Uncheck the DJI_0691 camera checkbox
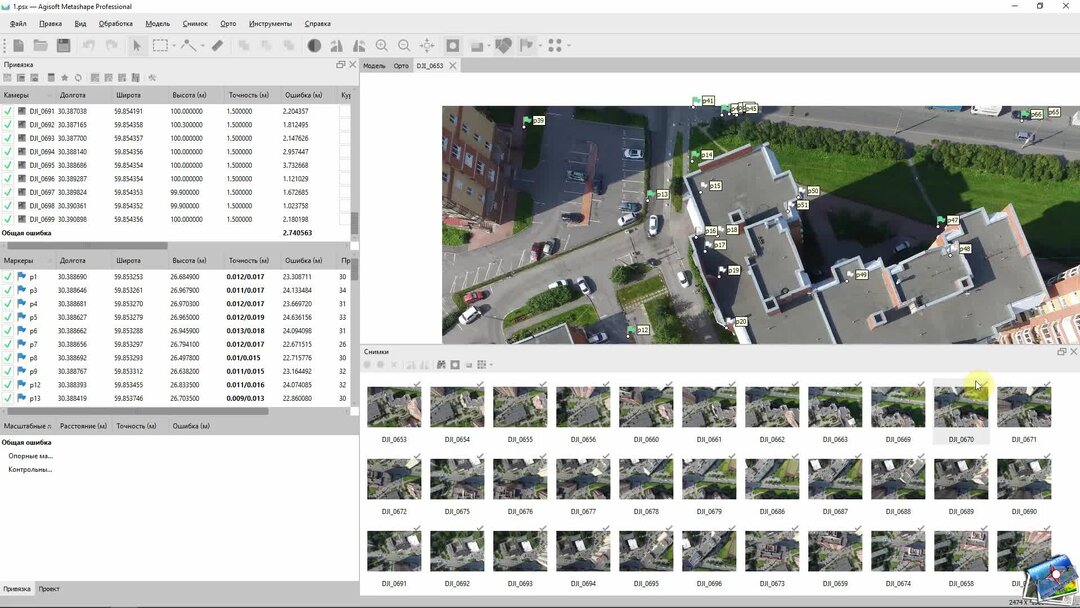Screen dimensions: 1080x608 [8, 111]
